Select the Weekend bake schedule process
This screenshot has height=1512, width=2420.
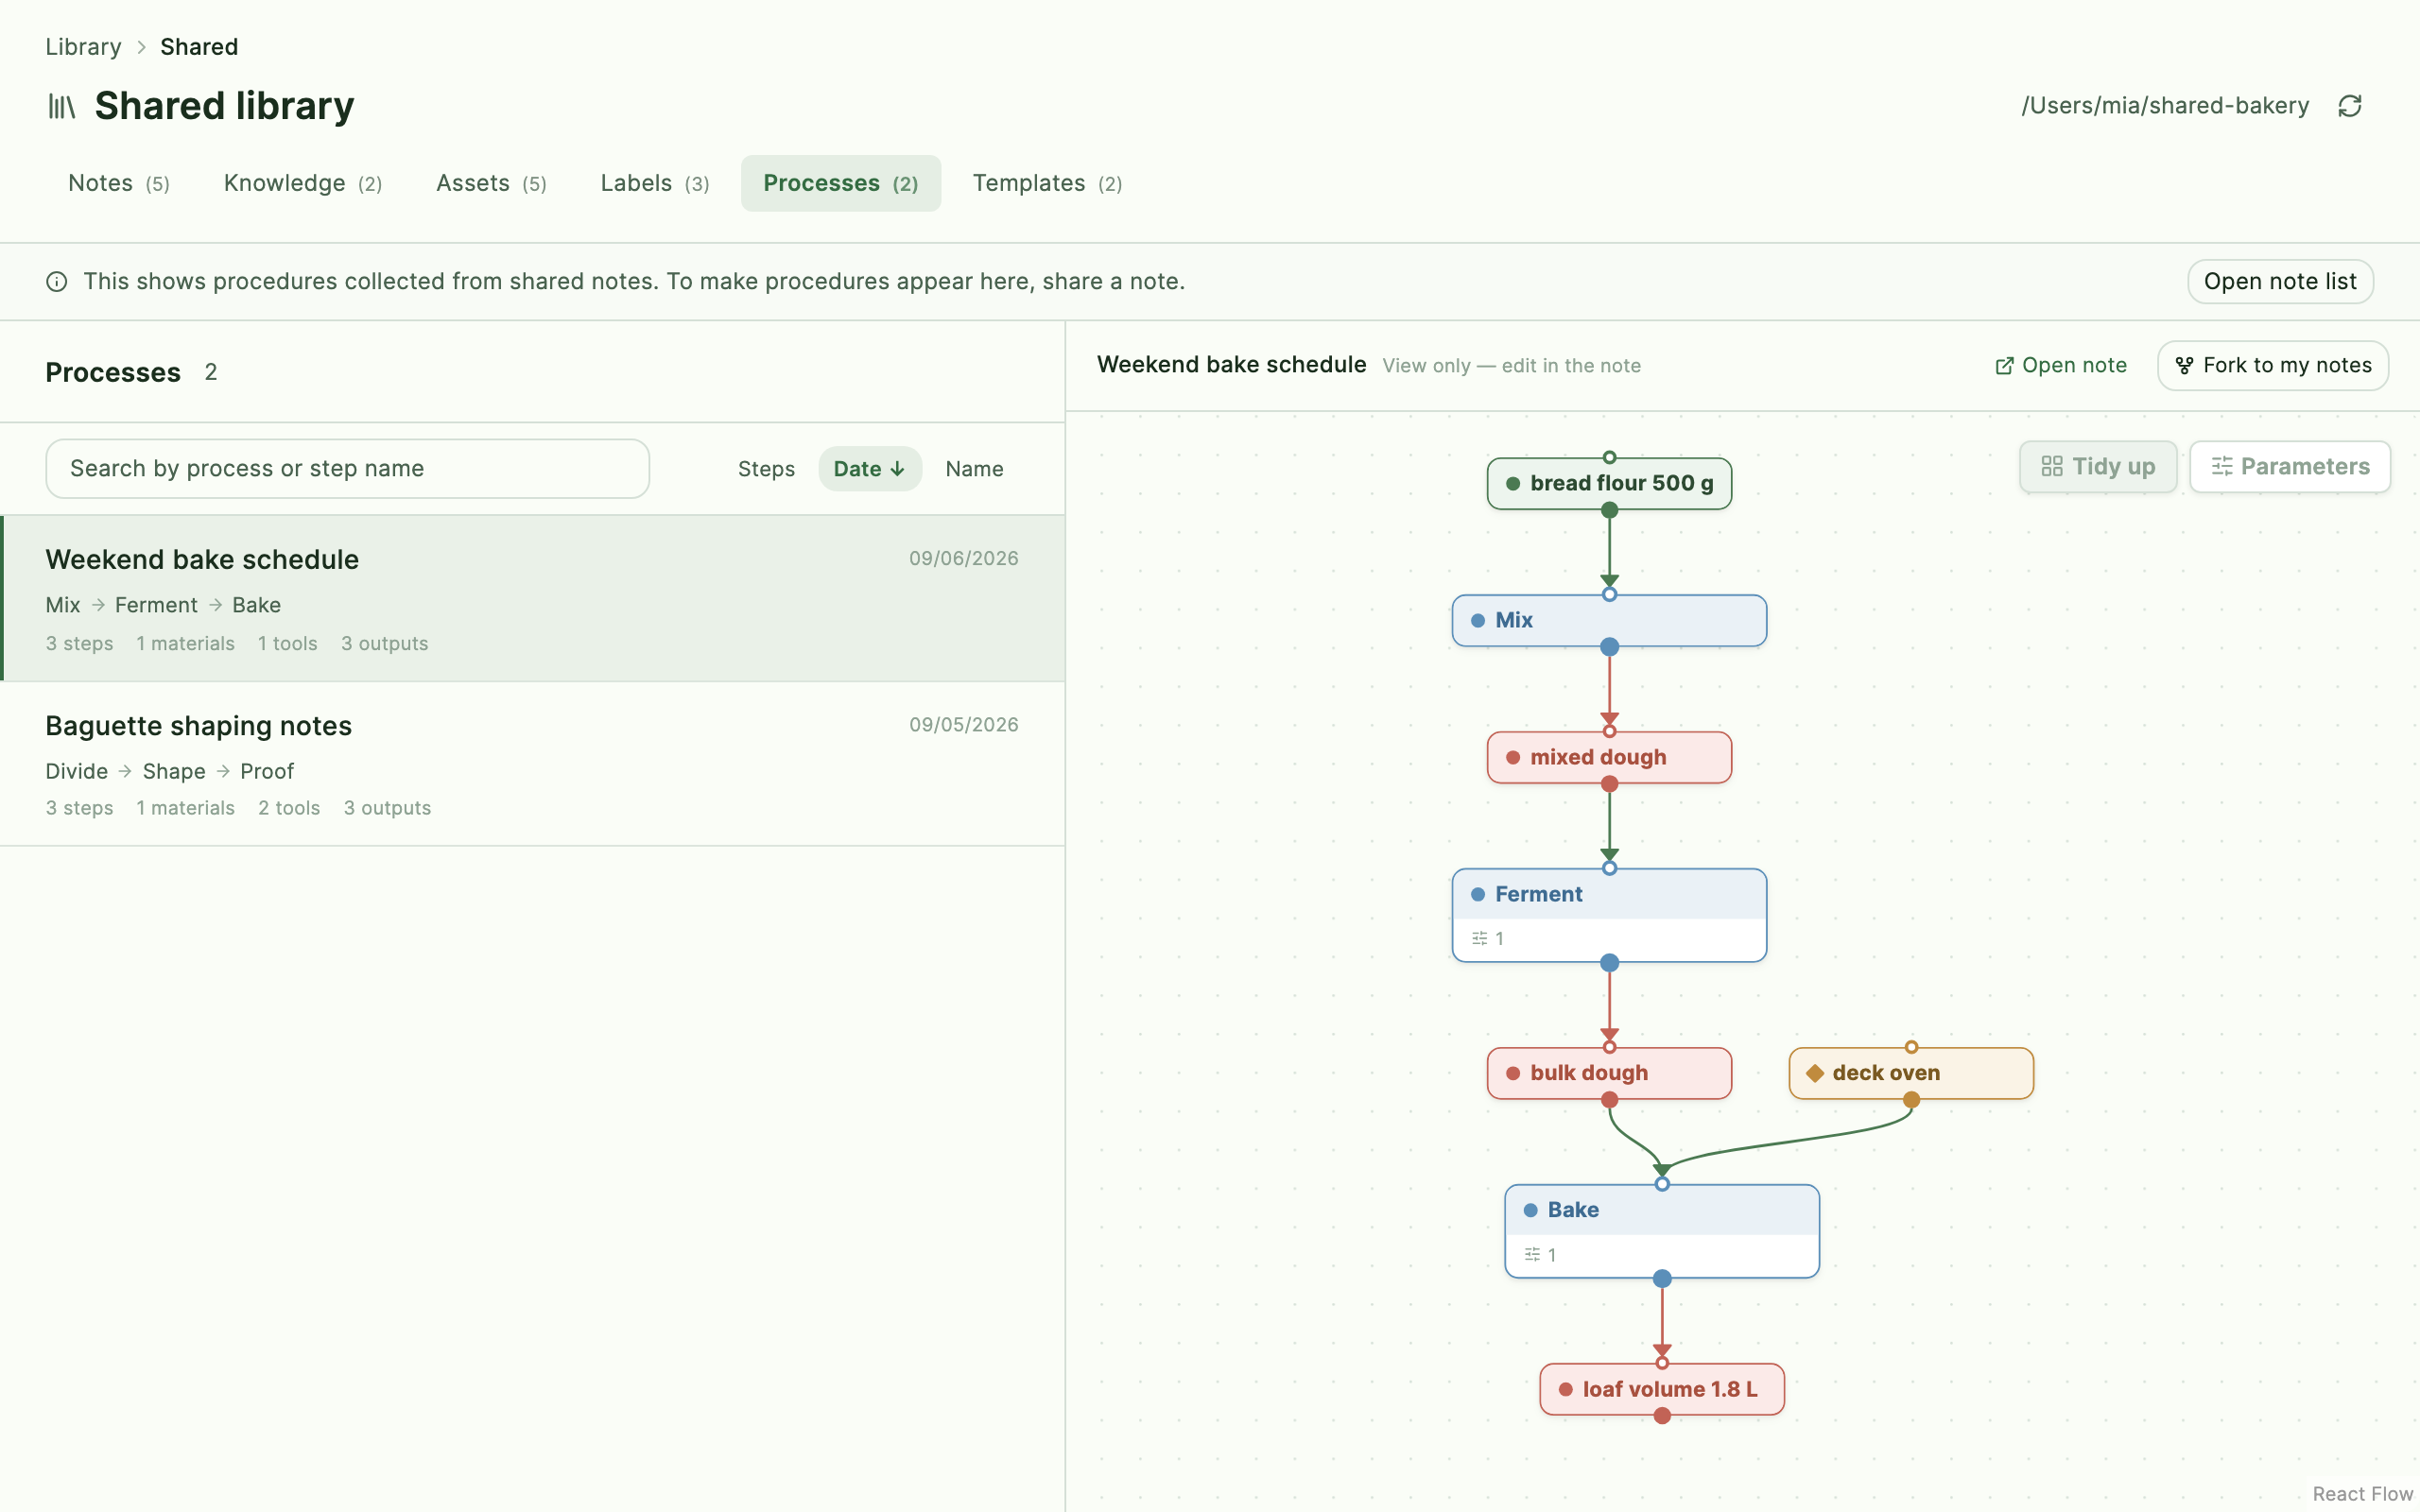point(532,598)
